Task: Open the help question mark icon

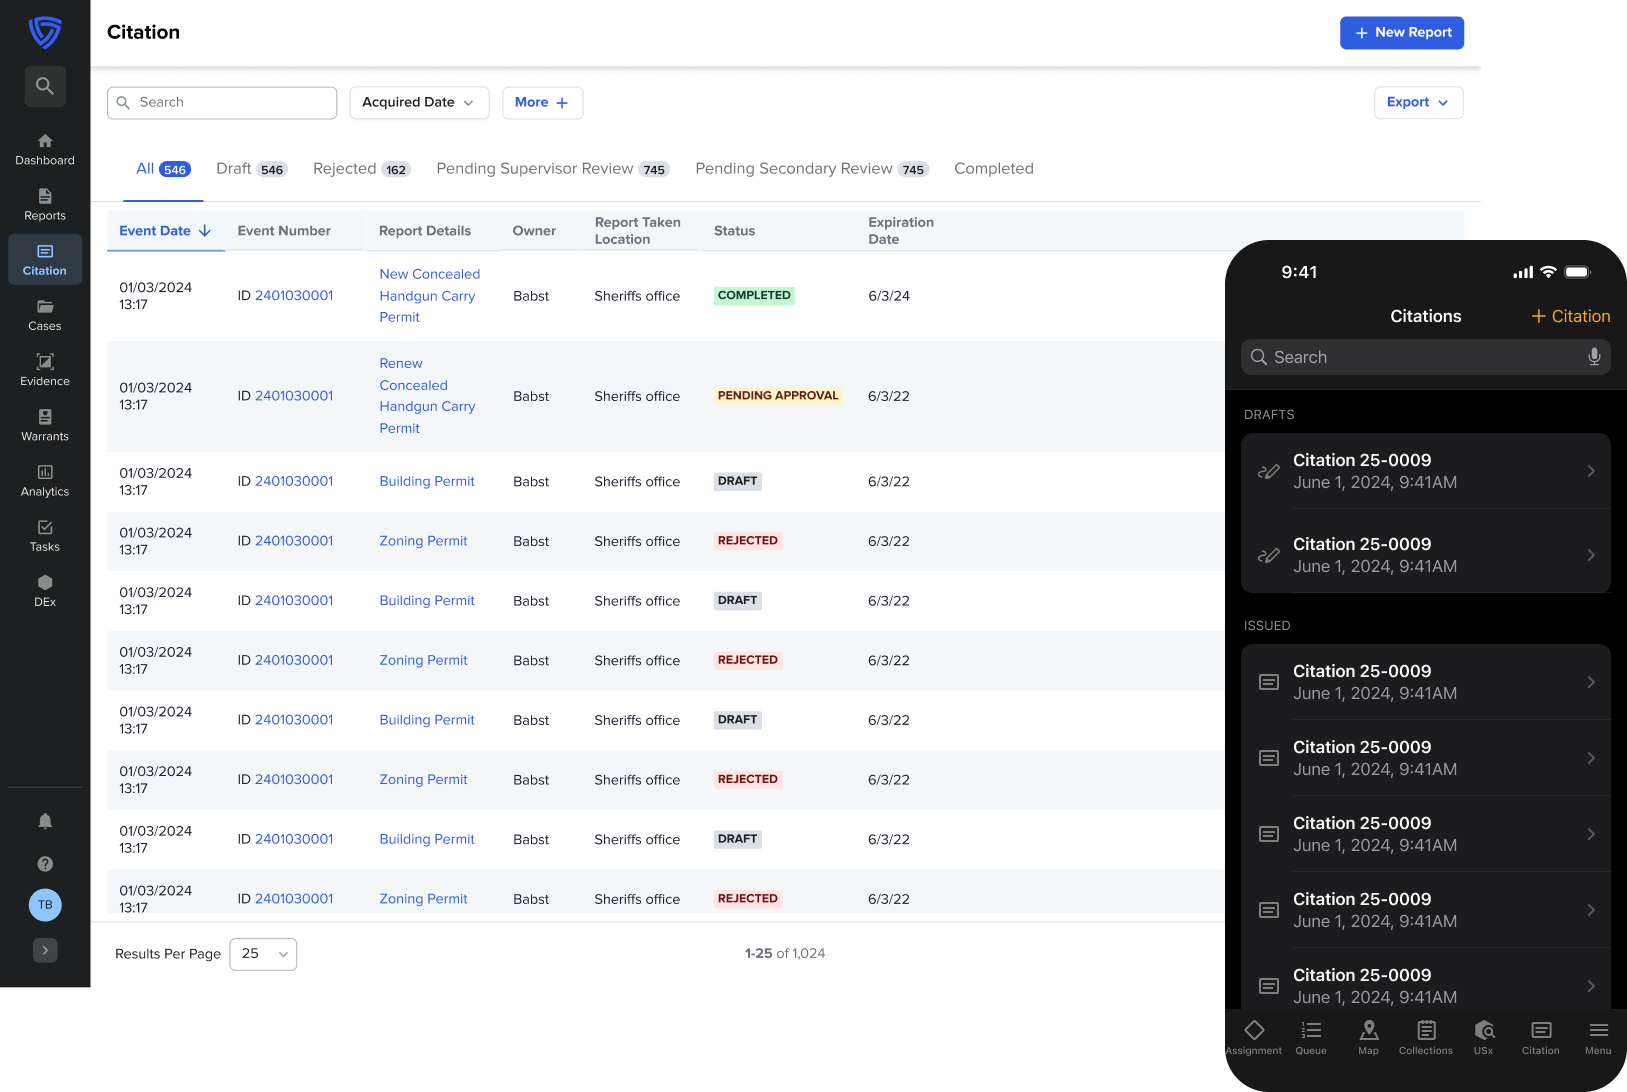Action: click(45, 864)
